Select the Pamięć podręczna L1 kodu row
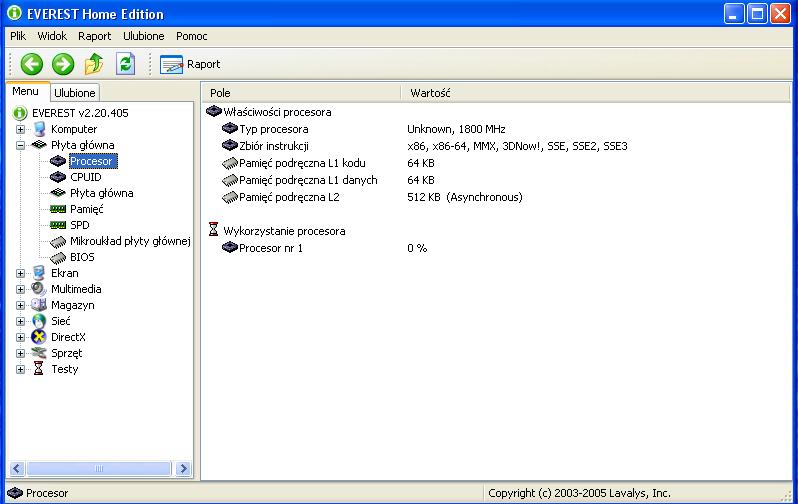798x504 pixels. (496, 163)
